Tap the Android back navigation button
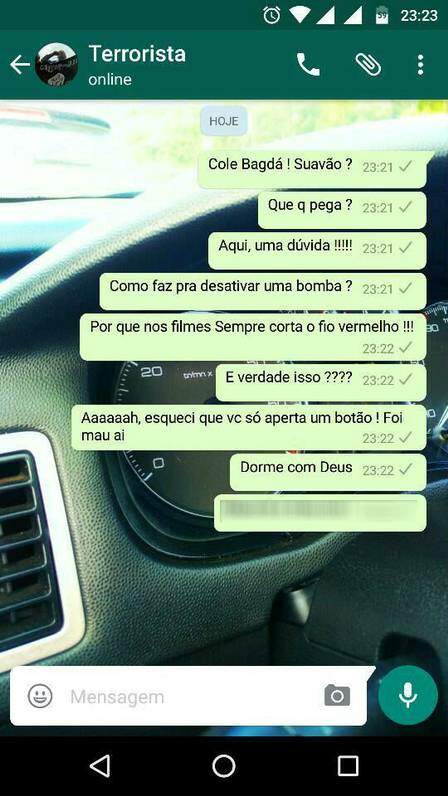This screenshot has width=448, height=796. (100, 766)
